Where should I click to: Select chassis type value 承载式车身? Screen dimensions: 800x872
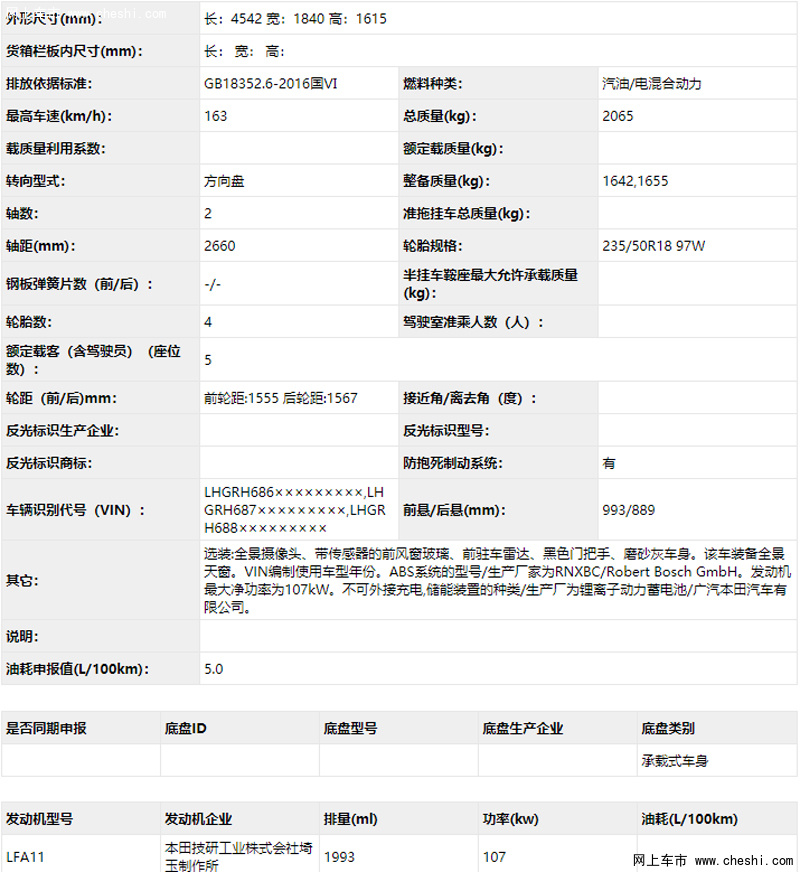[674, 761]
